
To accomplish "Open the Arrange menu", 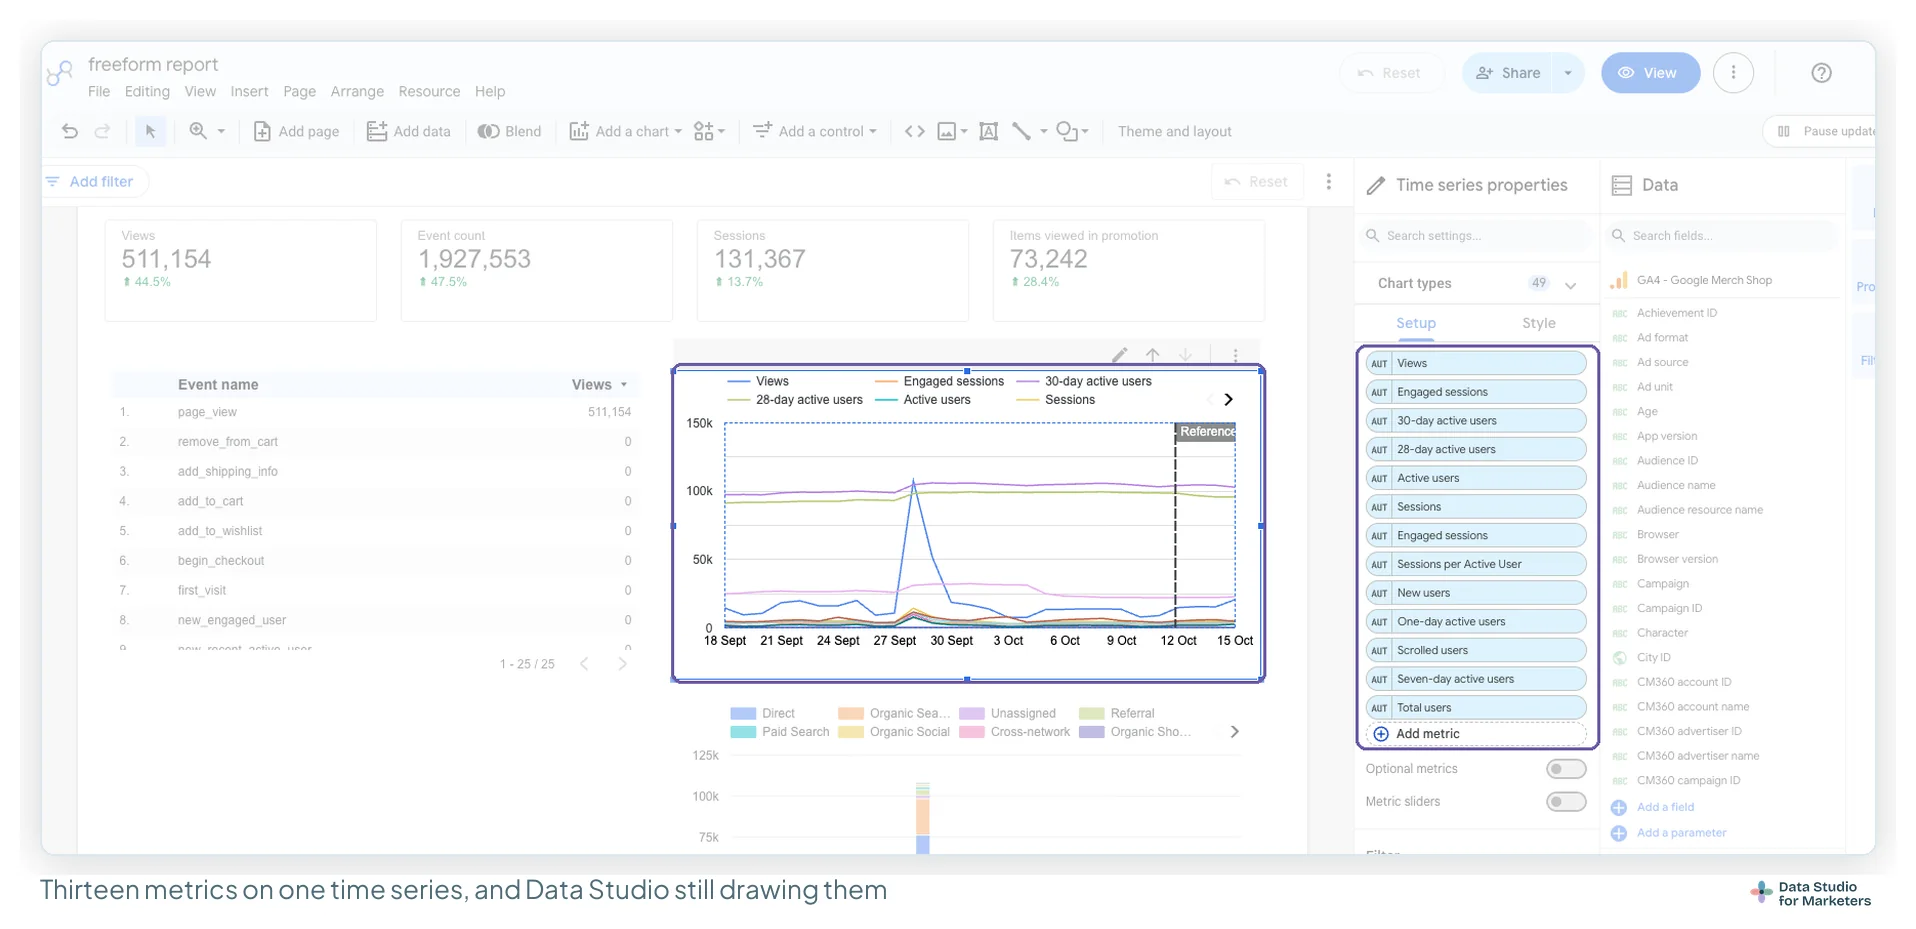I will [x=357, y=91].
